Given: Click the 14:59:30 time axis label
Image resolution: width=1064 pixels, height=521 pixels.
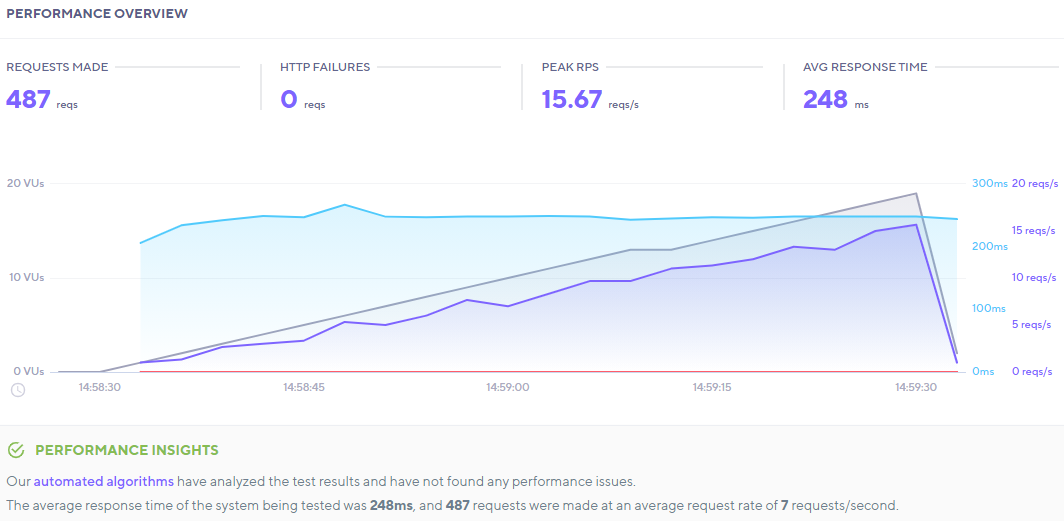Looking at the screenshot, I should click(x=916, y=387).
